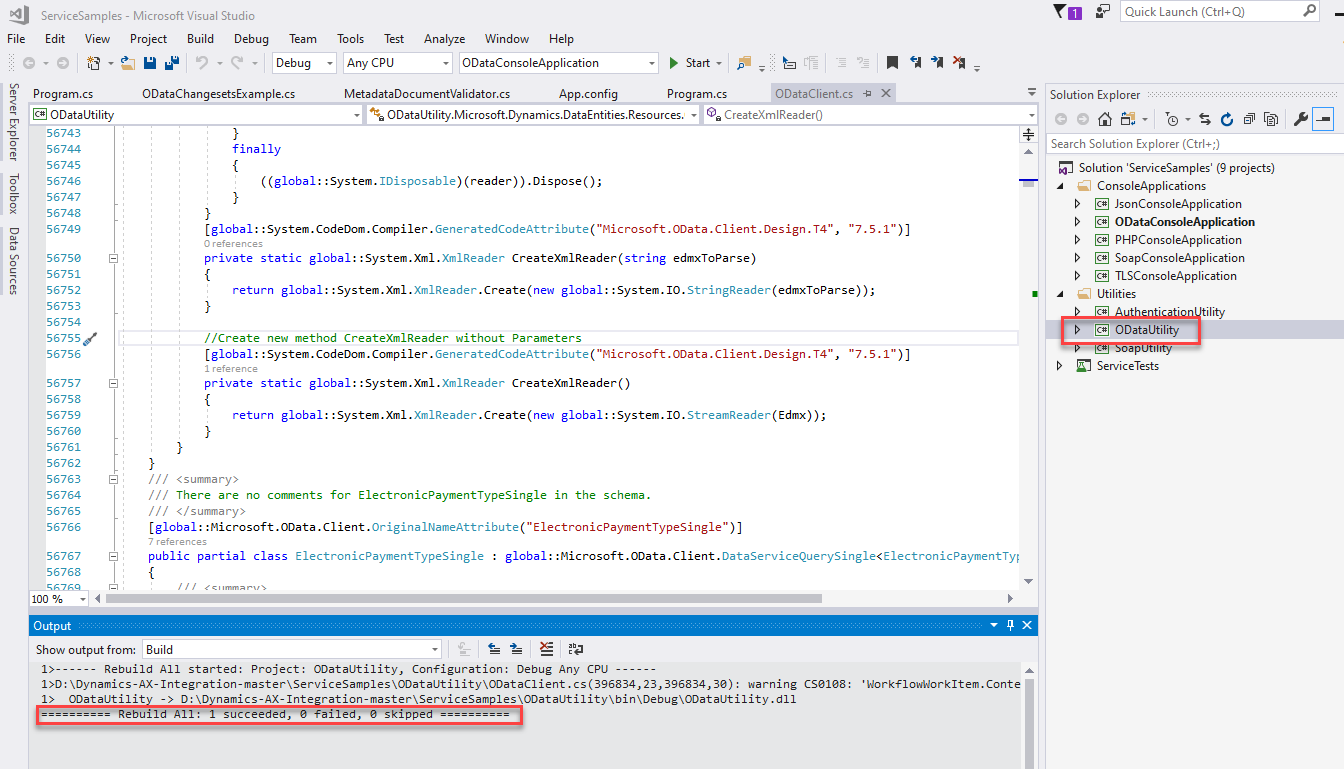Open the Any CPU platform dropdown
The image size is (1344, 769).
397,63
